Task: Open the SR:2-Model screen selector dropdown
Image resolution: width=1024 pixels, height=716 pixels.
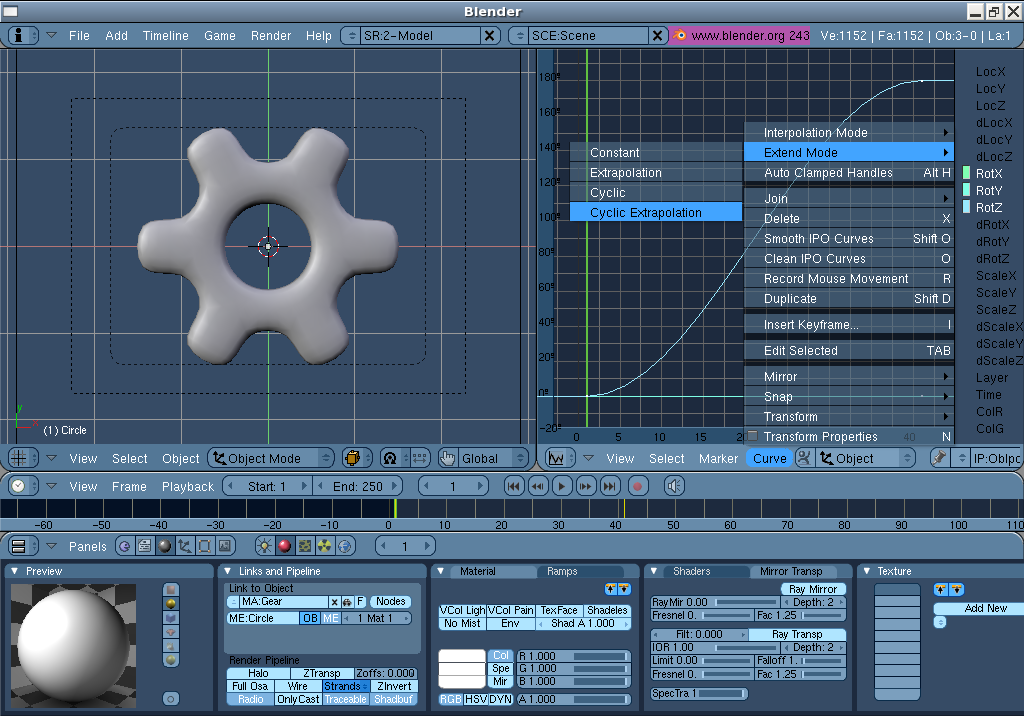Action: (351, 35)
